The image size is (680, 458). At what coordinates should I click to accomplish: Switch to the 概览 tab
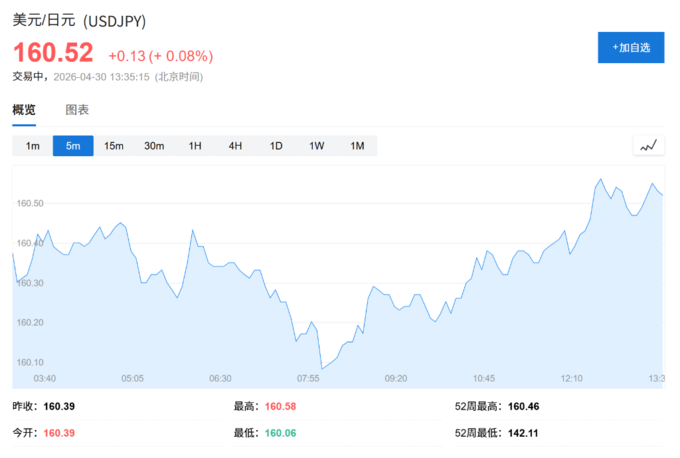[x=24, y=110]
